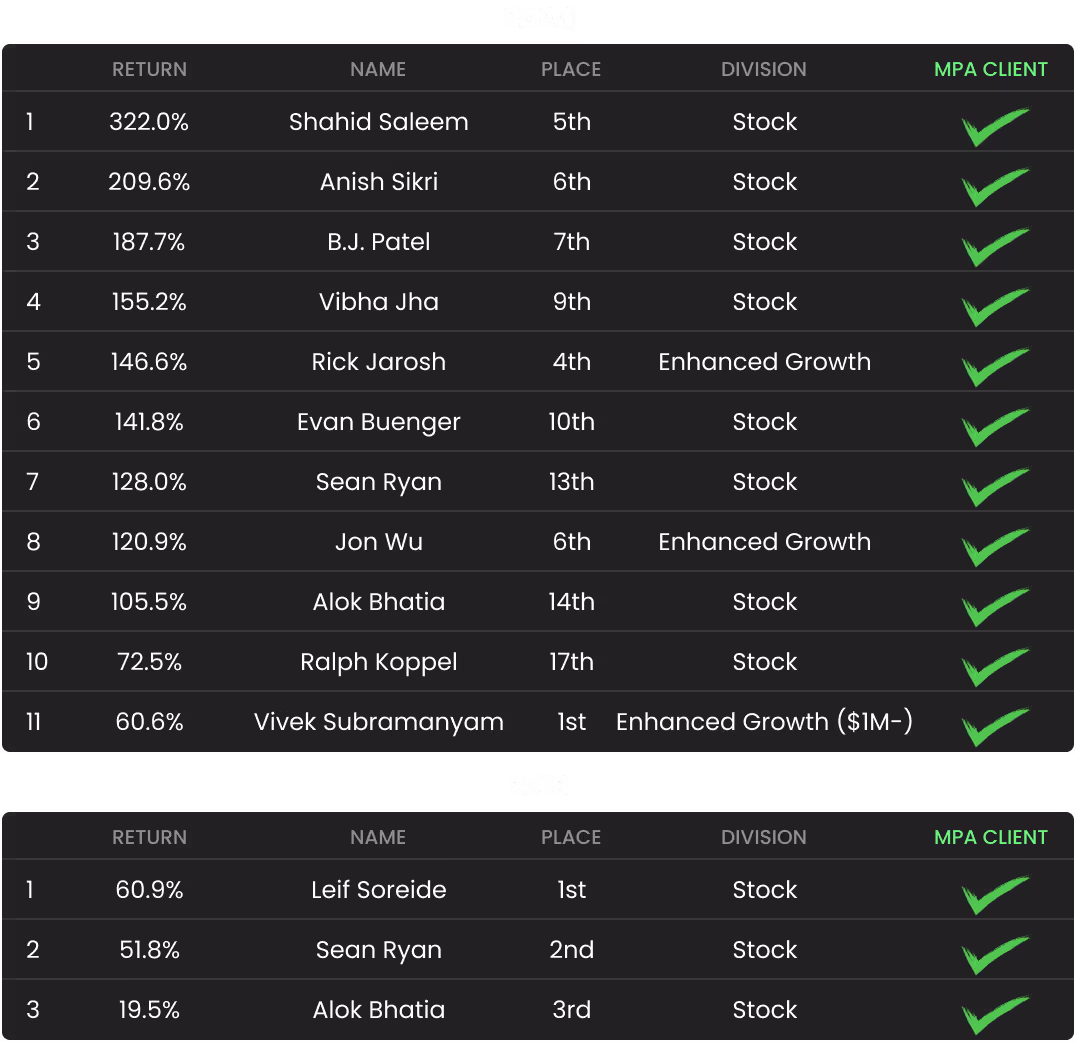Select the name Leif Soreide
This screenshot has width=1076, height=1050.
pyautogui.click(x=379, y=890)
